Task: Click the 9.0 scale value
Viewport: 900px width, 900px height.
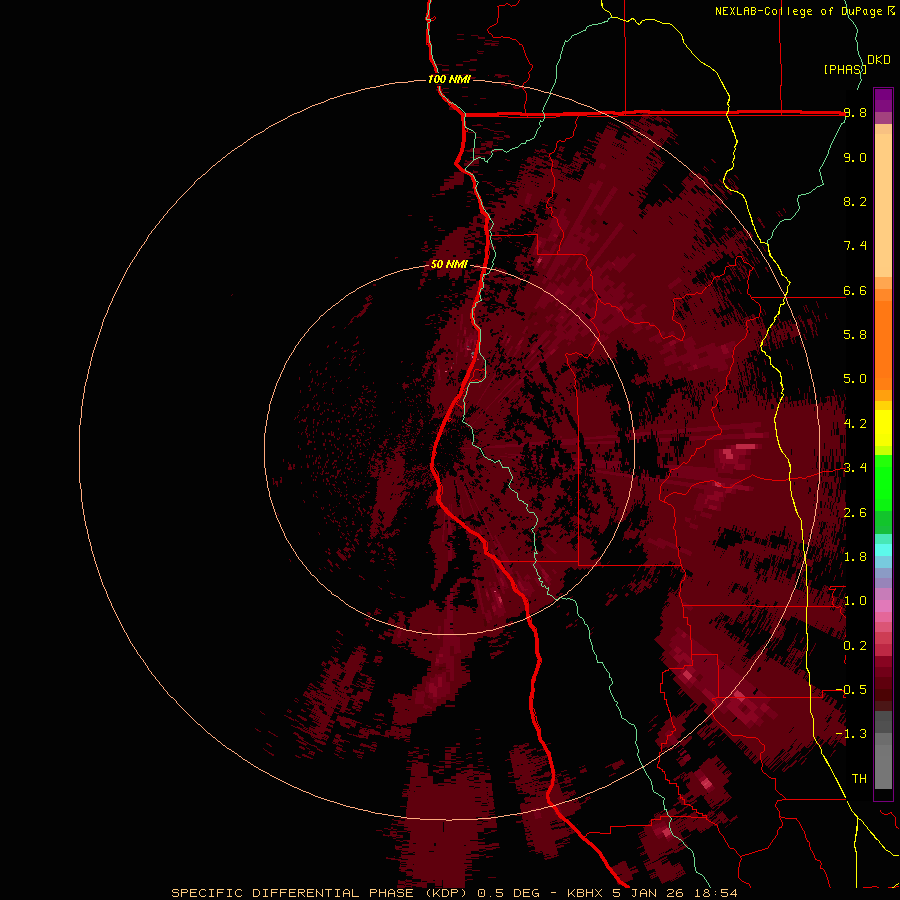Action: point(855,157)
